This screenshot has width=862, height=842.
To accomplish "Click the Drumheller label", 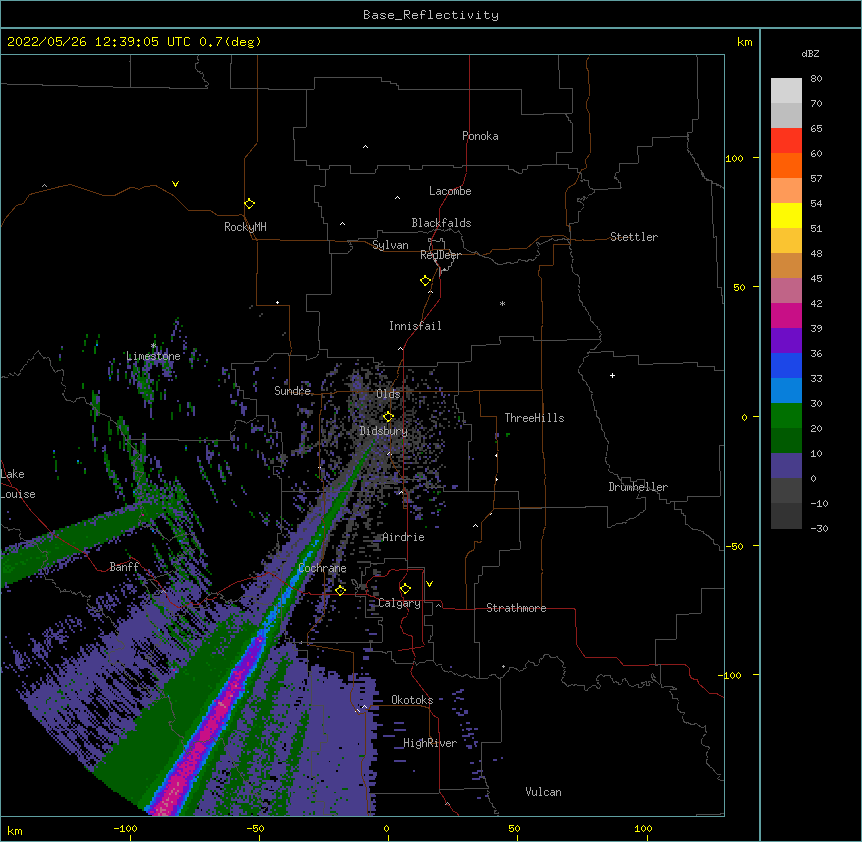I will point(638,487).
